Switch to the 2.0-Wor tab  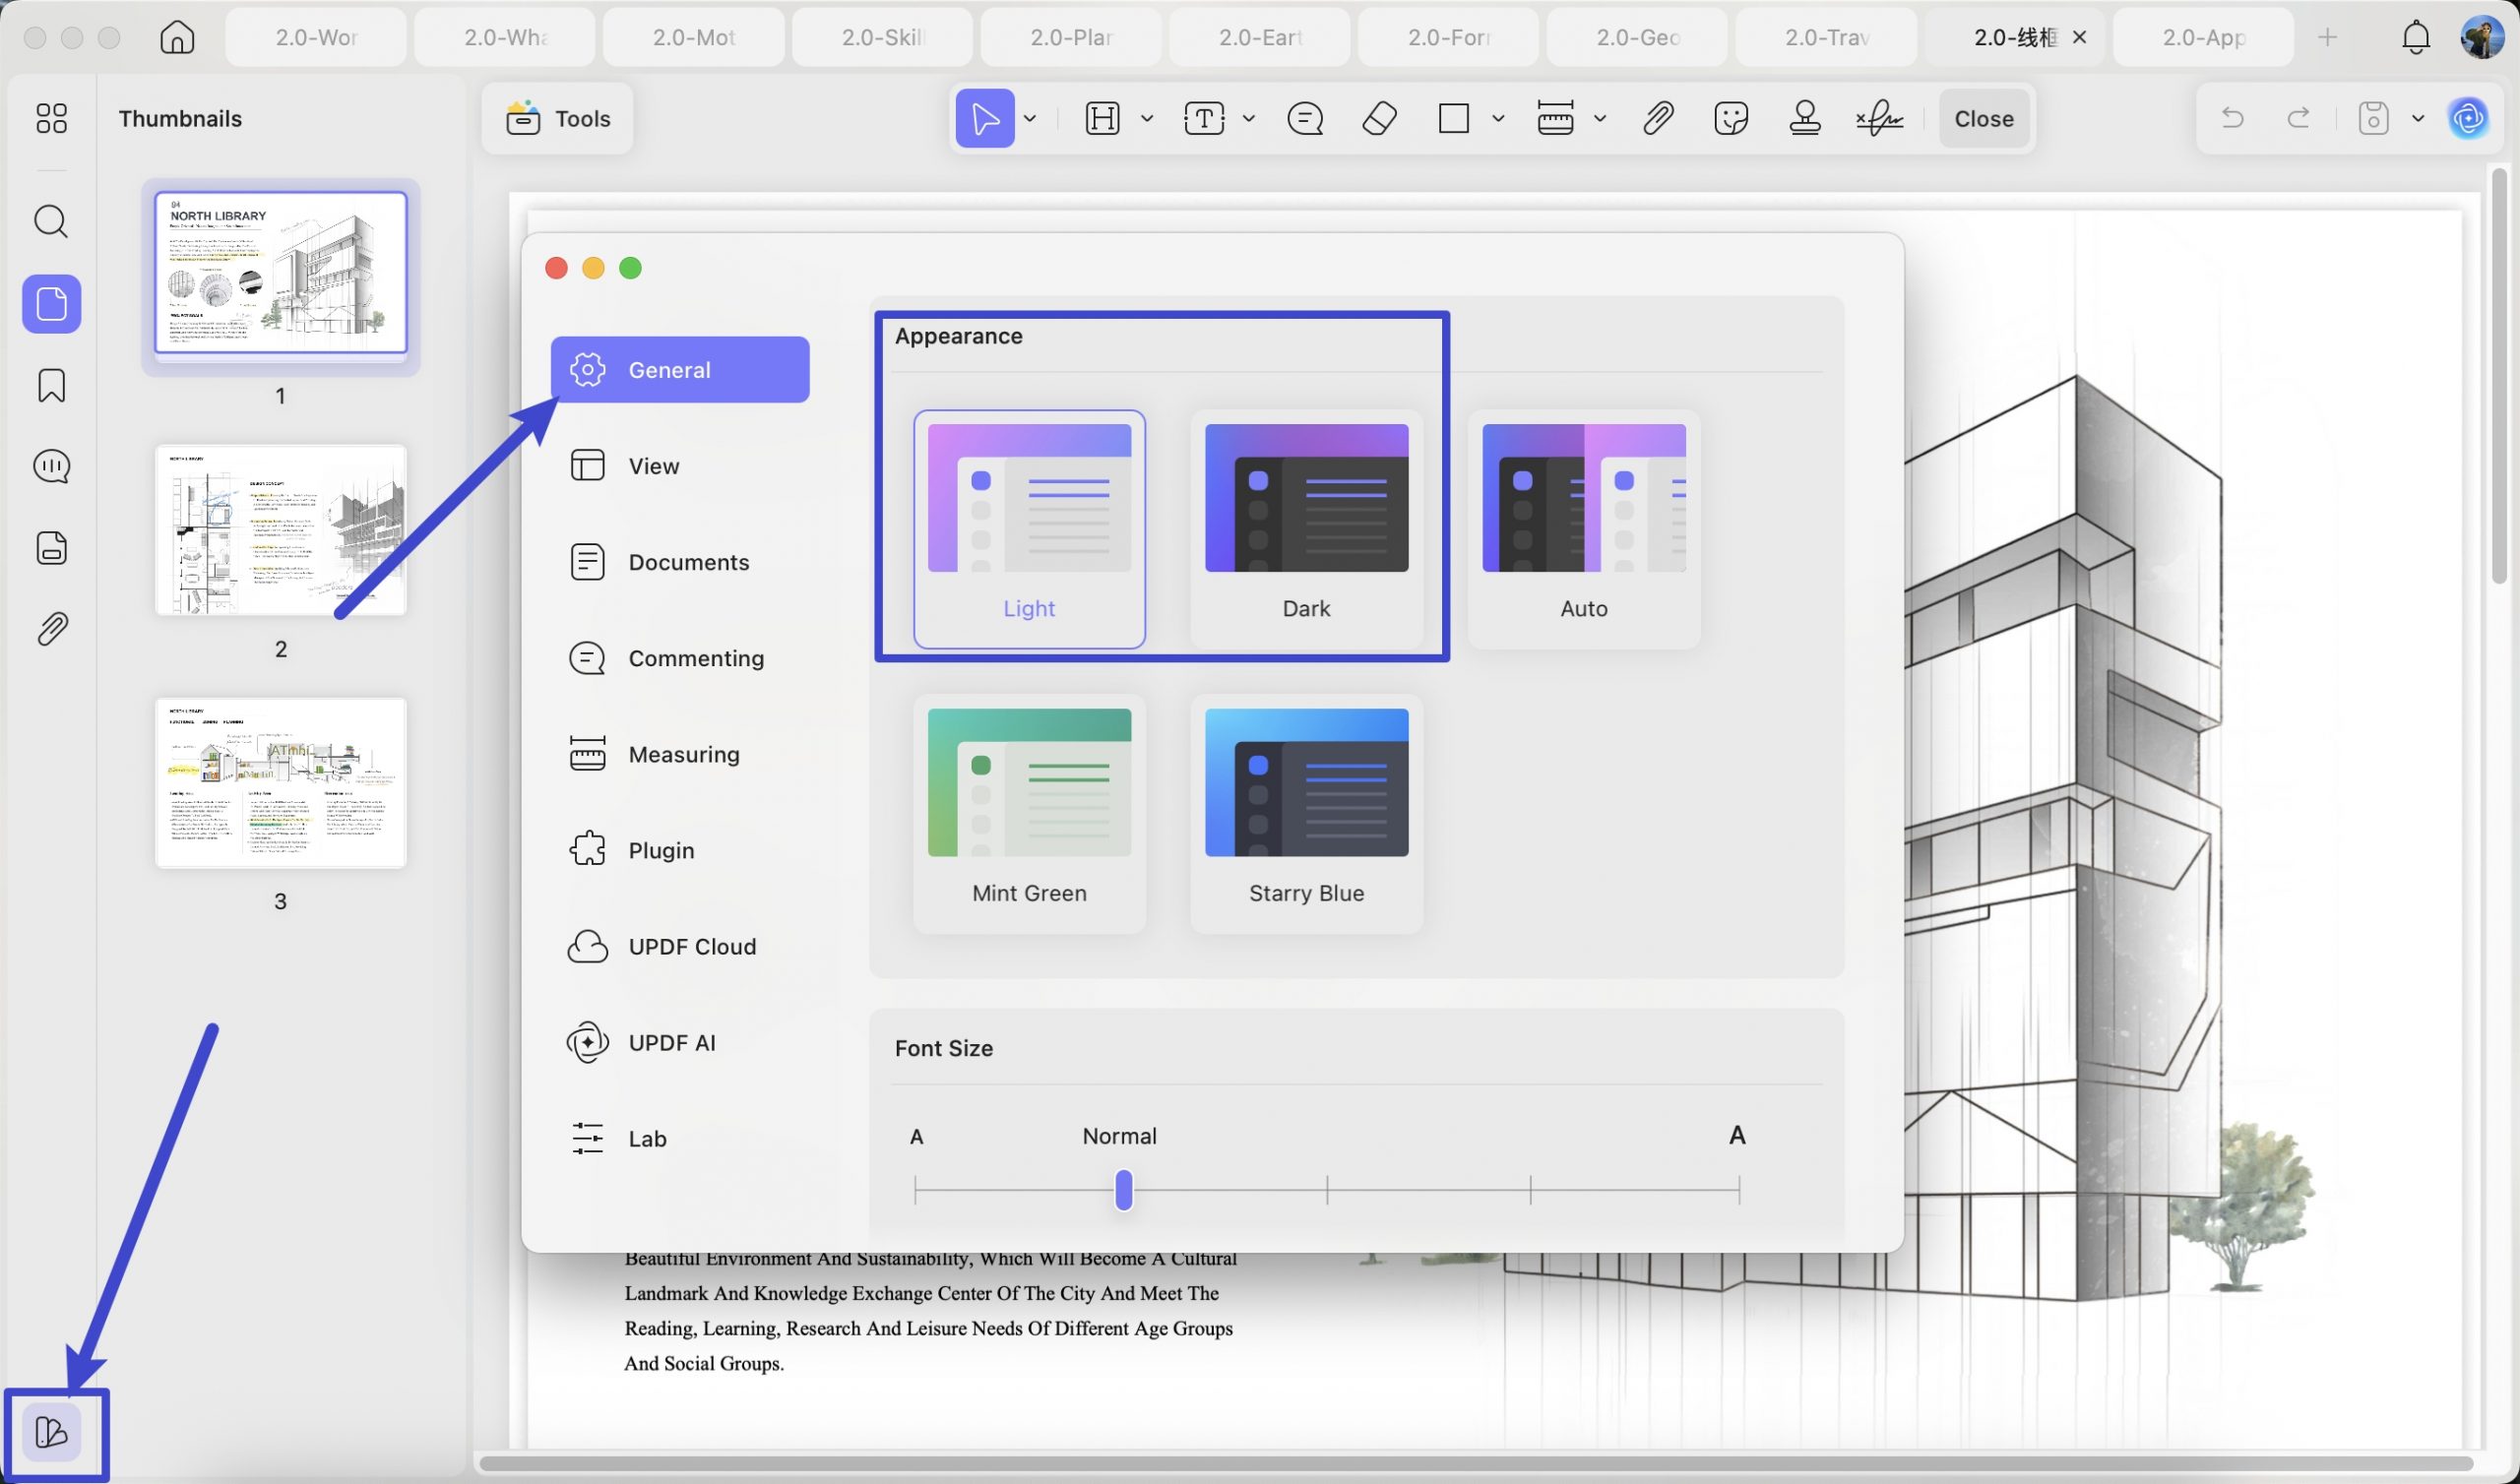click(x=316, y=37)
